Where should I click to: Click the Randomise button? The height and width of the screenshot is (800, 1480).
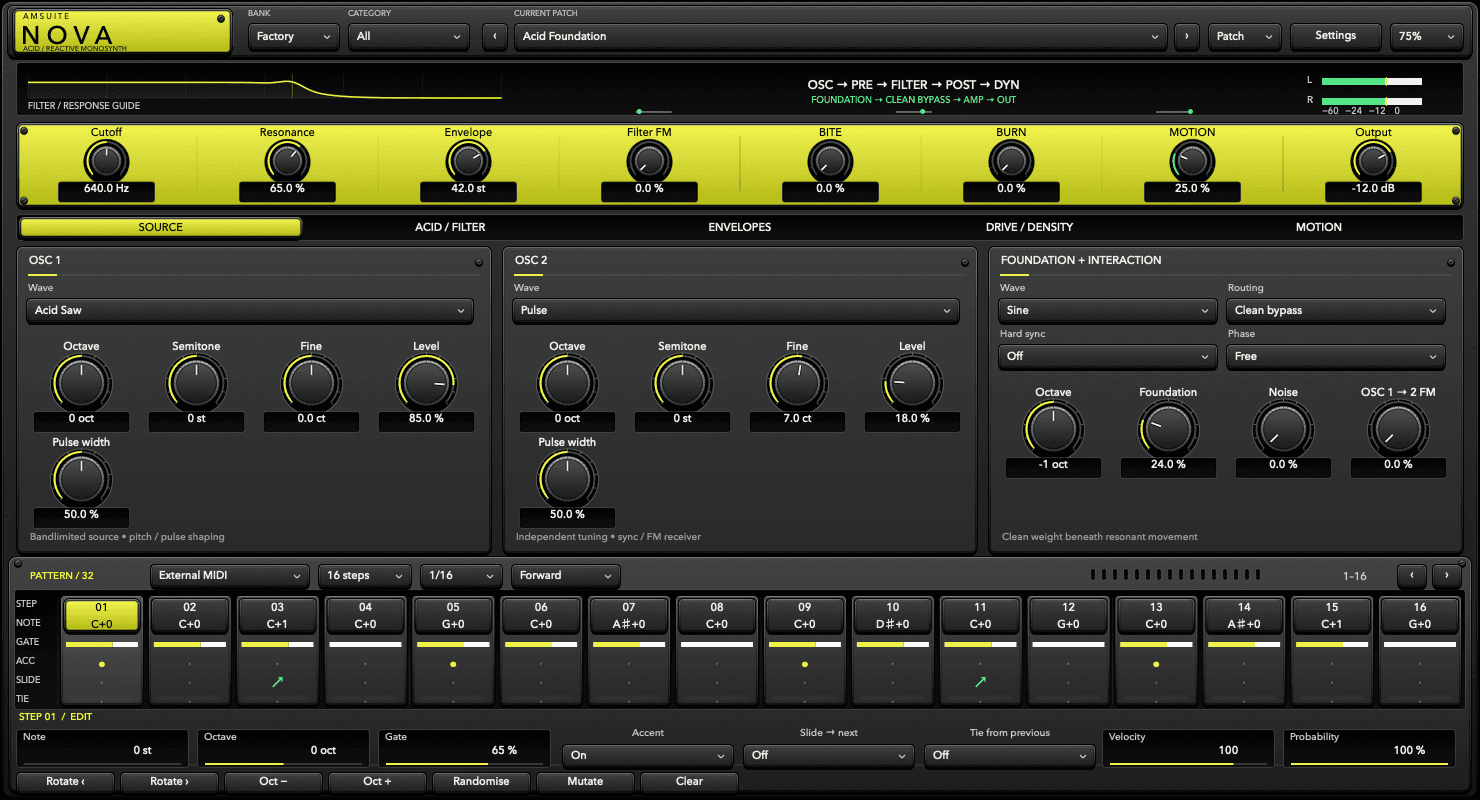(x=481, y=781)
